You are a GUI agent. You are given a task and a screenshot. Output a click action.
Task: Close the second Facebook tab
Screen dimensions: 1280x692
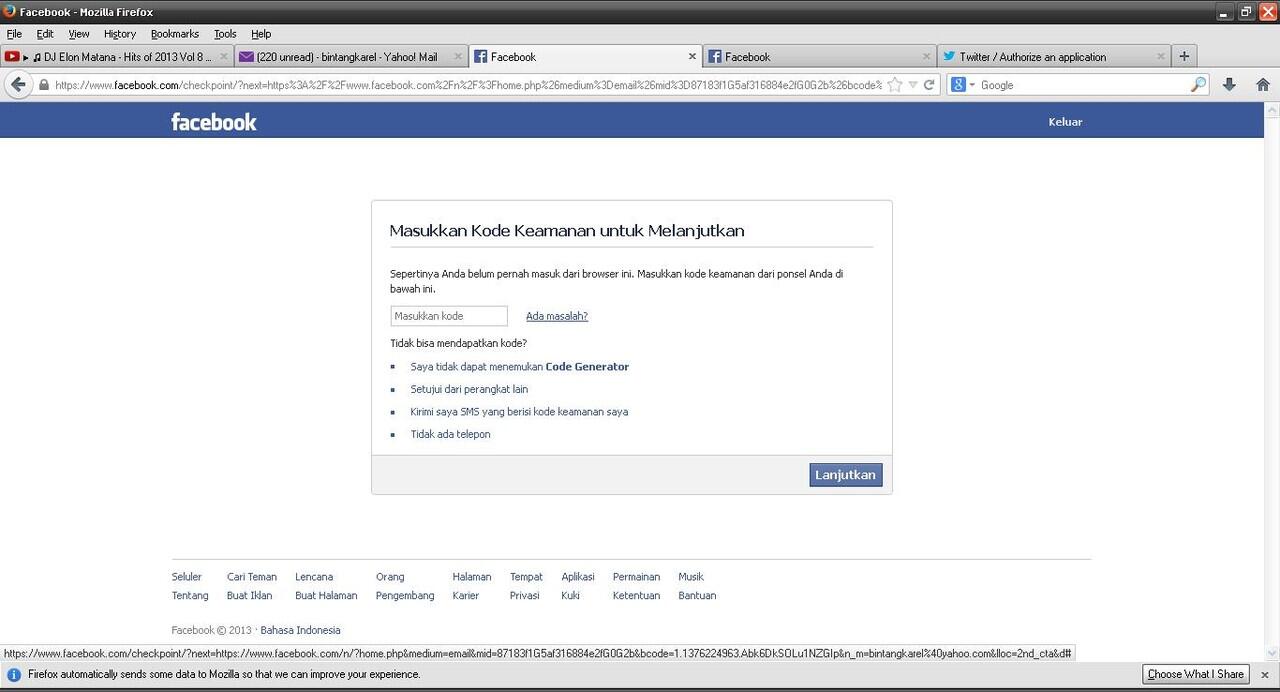pyautogui.click(x=926, y=57)
